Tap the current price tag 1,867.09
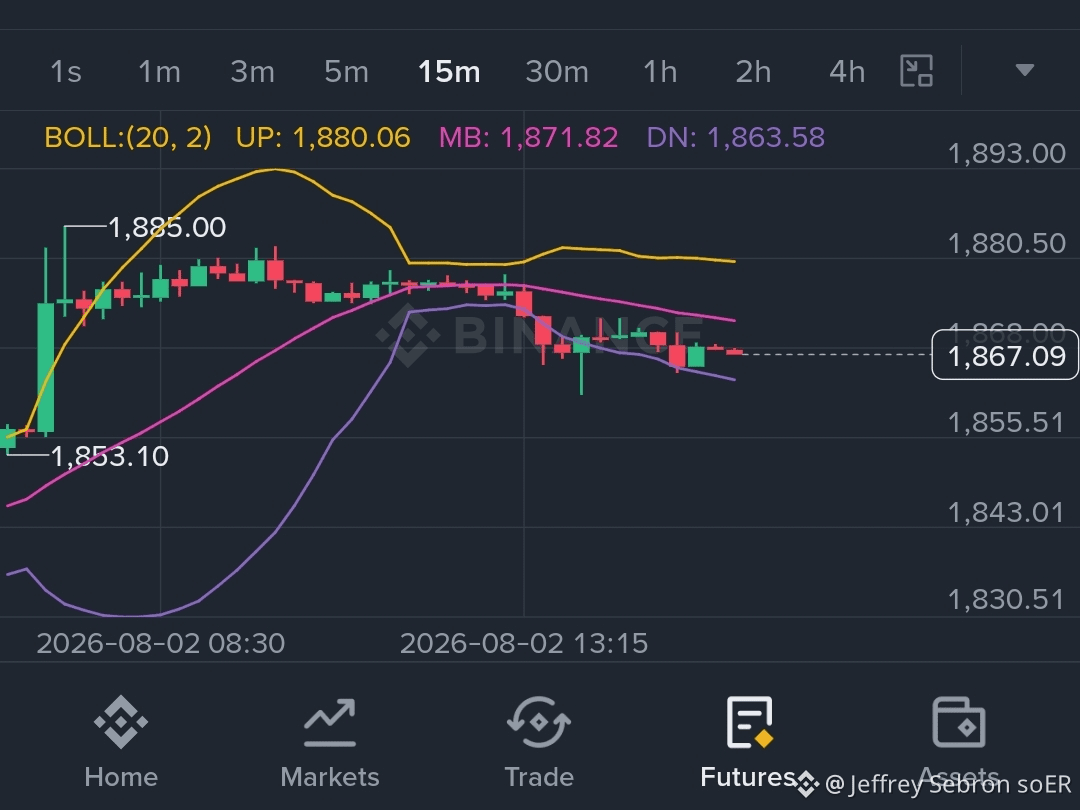 tap(1006, 355)
